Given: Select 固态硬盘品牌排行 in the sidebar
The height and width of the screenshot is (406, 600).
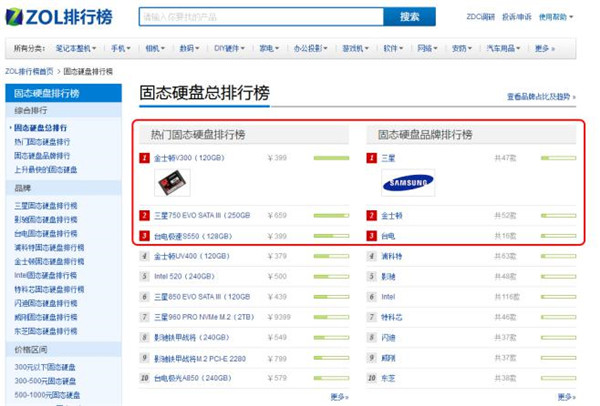Looking at the screenshot, I should tap(42, 155).
